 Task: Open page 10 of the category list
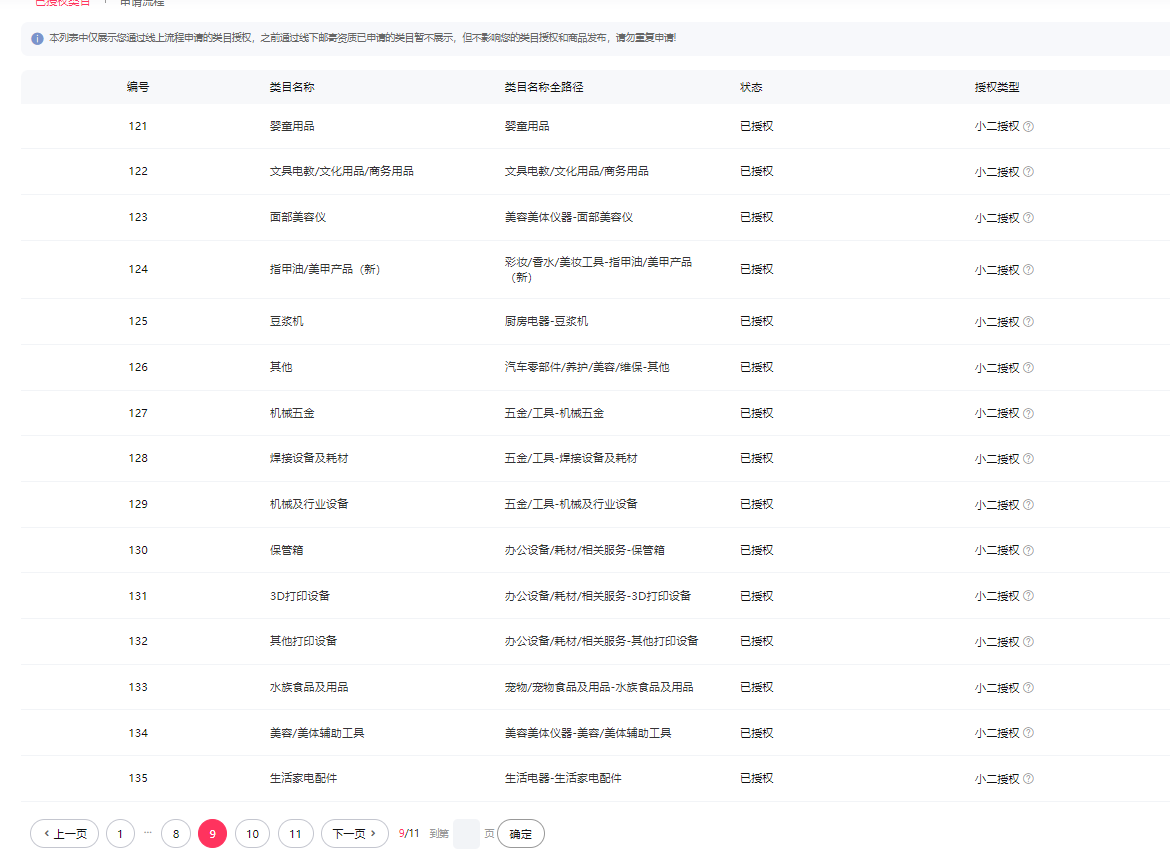[252, 834]
